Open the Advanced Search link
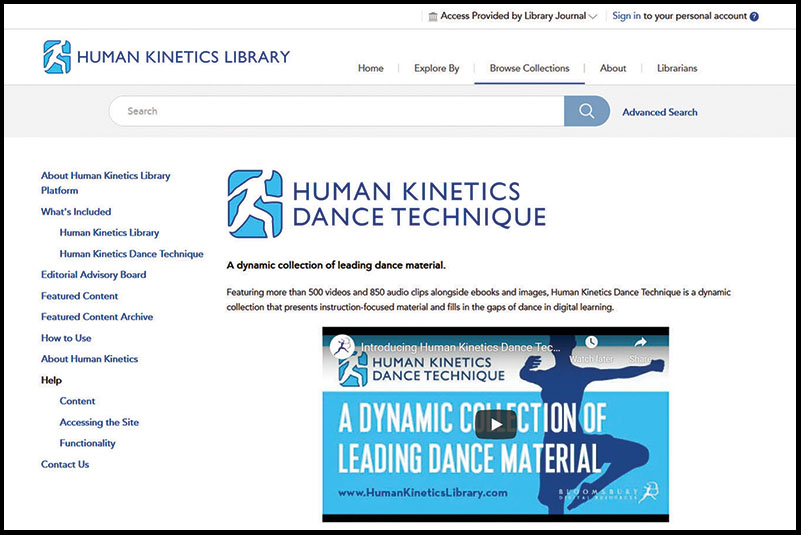The width and height of the screenshot is (801, 535). pos(659,112)
